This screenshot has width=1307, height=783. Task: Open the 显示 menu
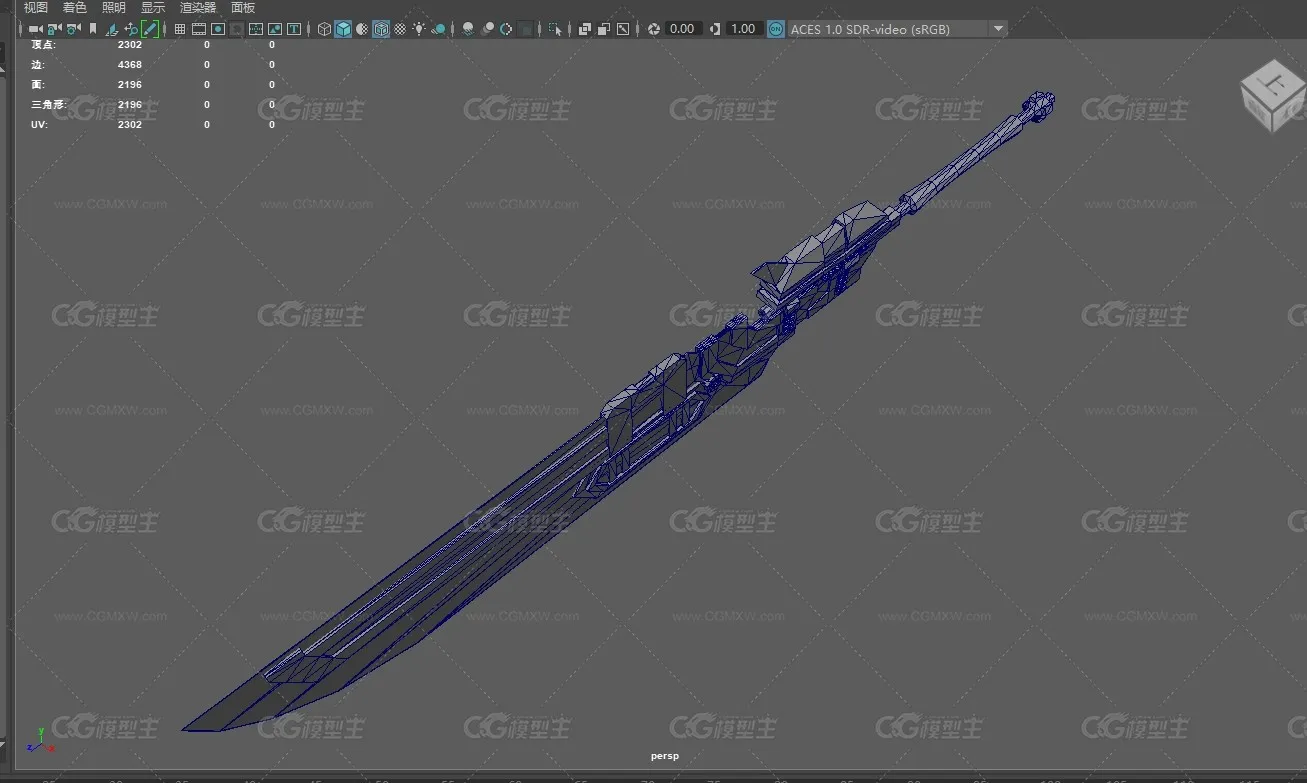point(153,7)
